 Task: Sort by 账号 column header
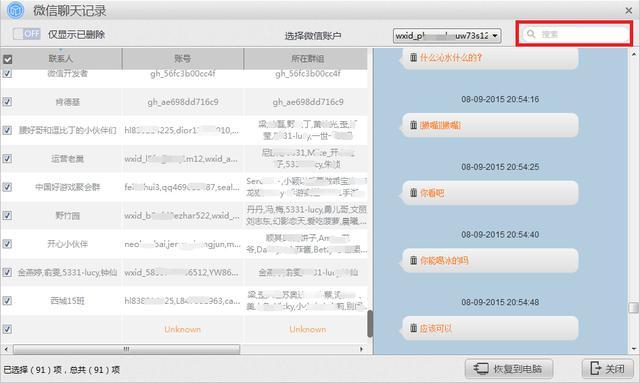point(182,59)
